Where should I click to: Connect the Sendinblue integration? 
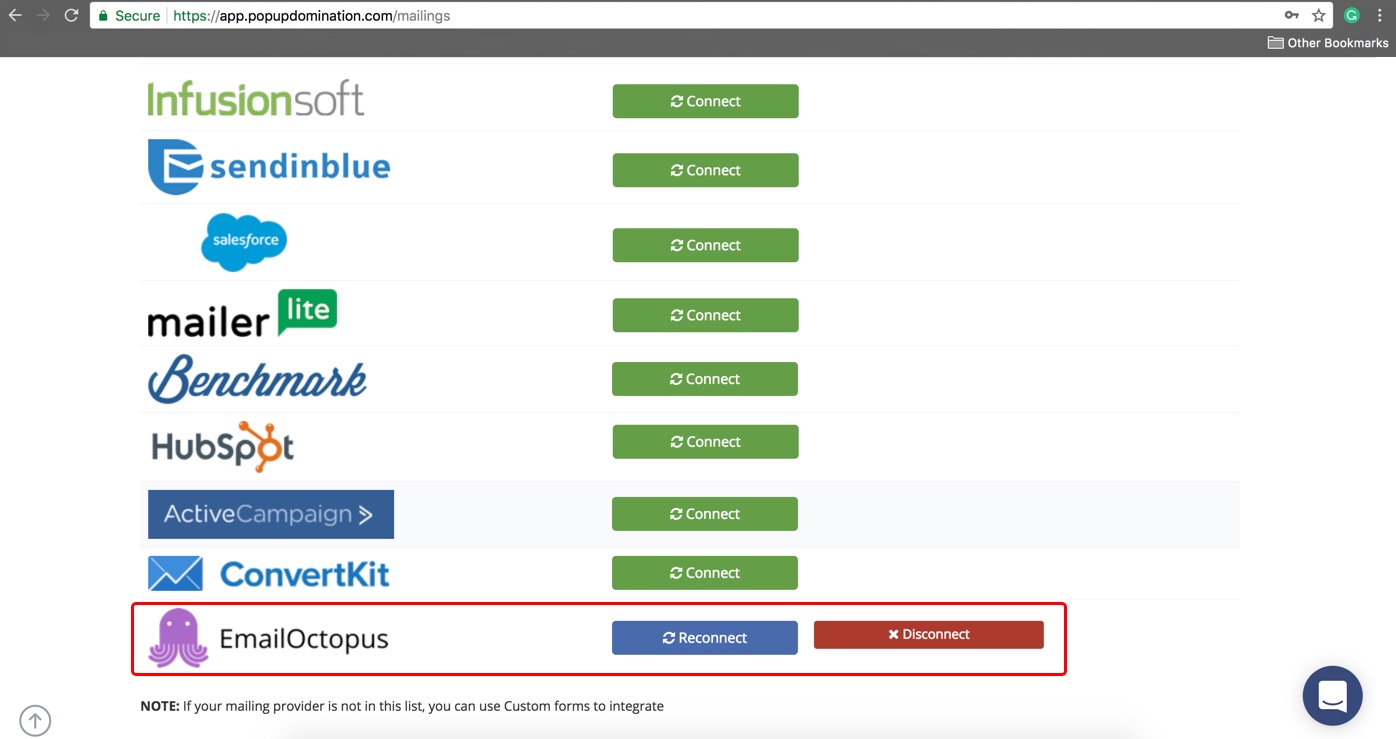click(705, 170)
